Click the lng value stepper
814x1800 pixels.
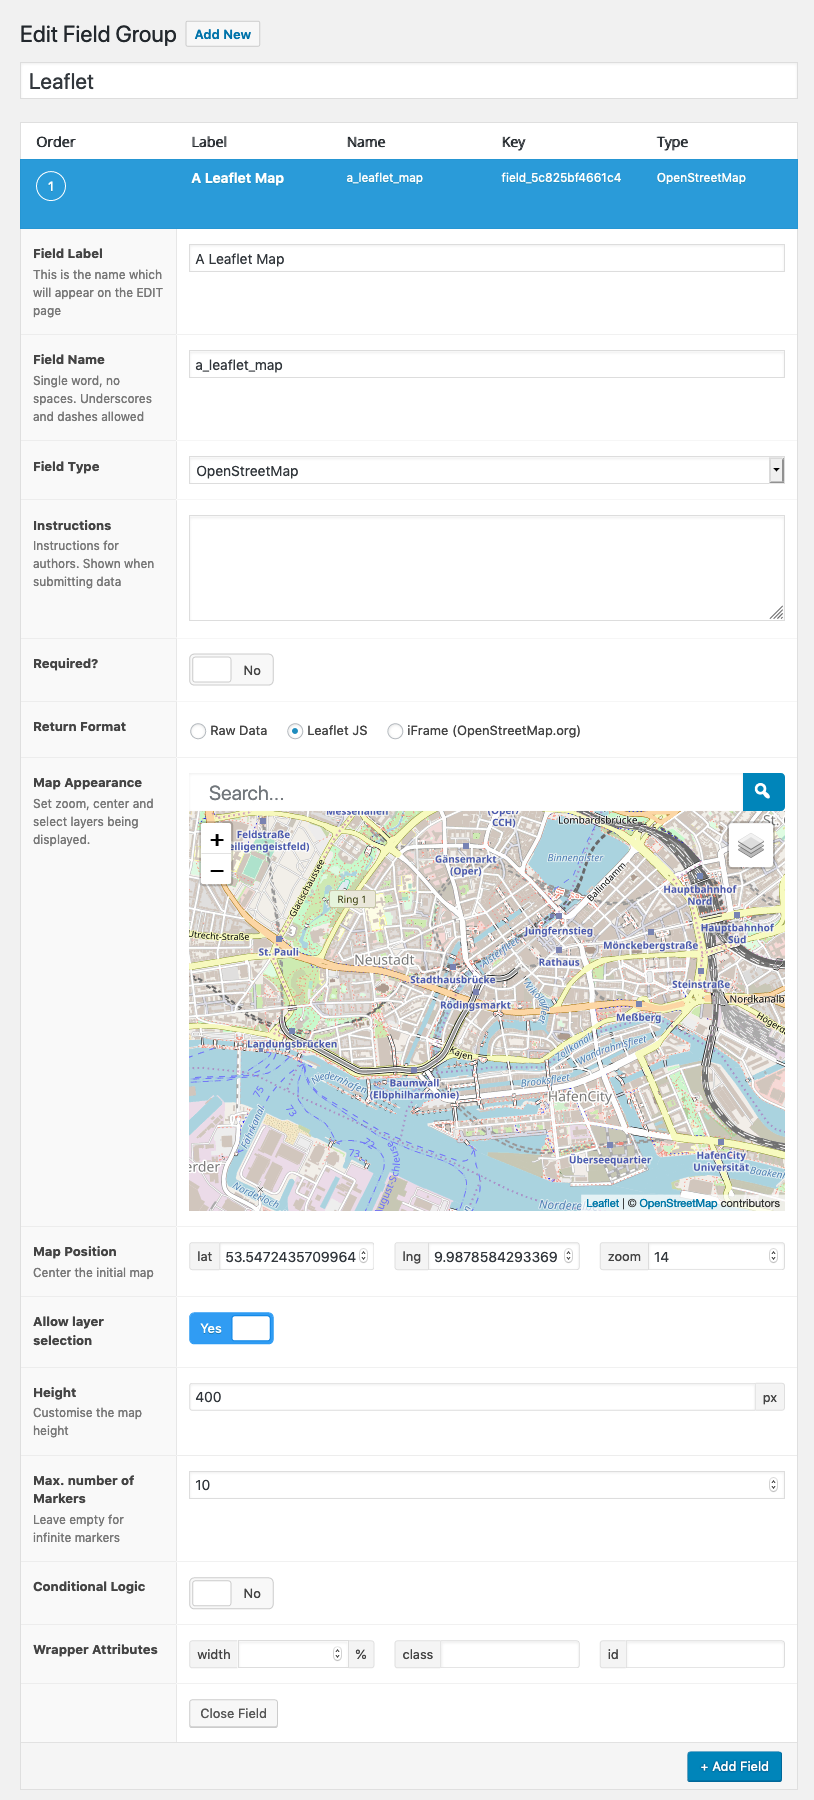(x=568, y=1256)
